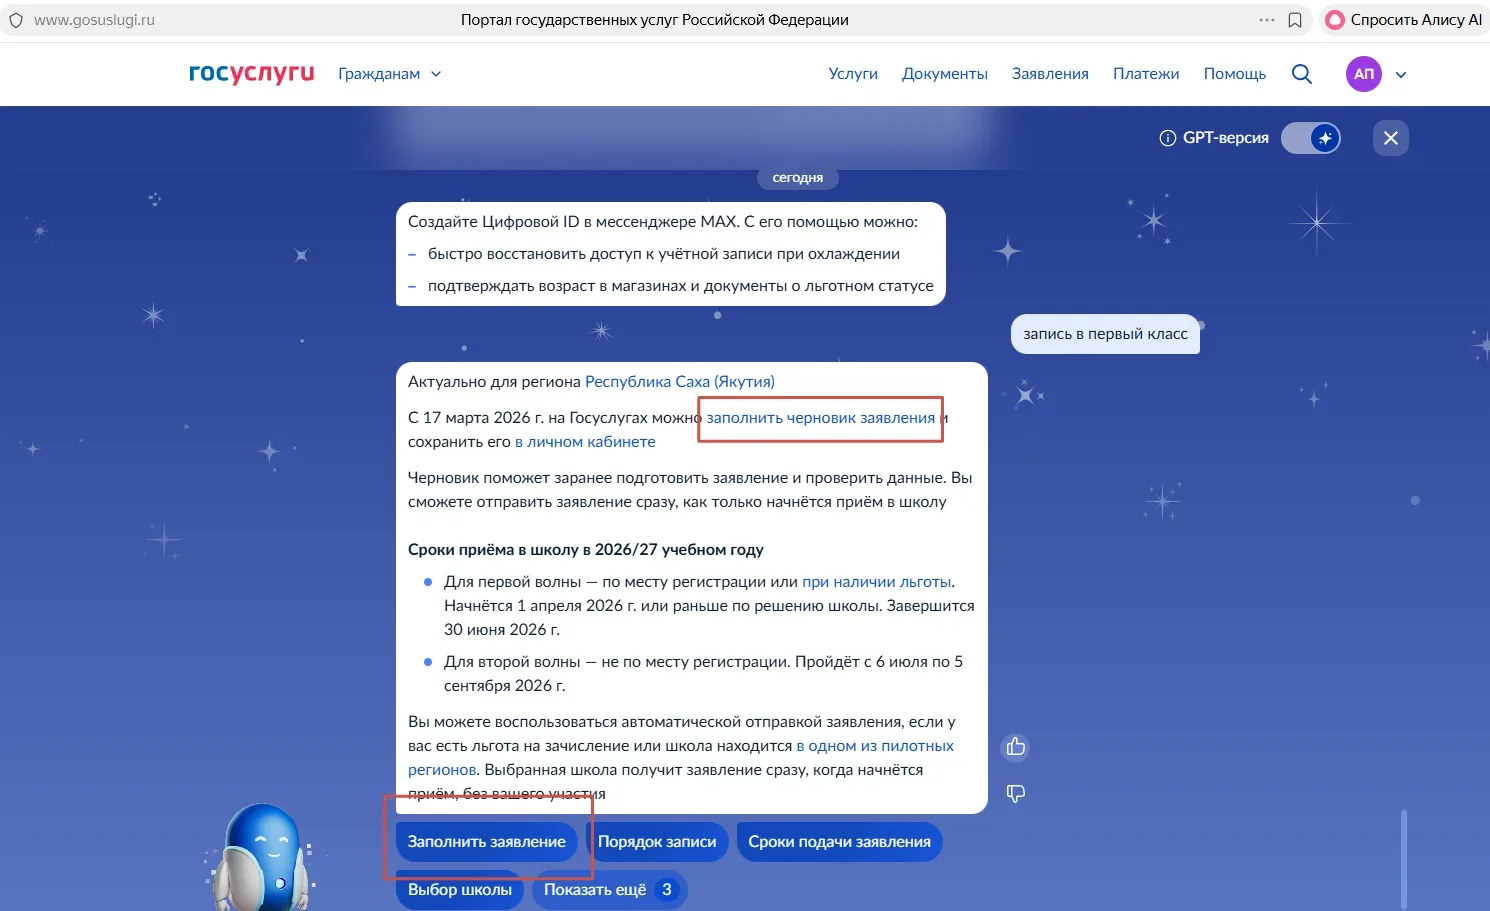
Task: Click the запись в первый класс message
Action: tap(1105, 334)
